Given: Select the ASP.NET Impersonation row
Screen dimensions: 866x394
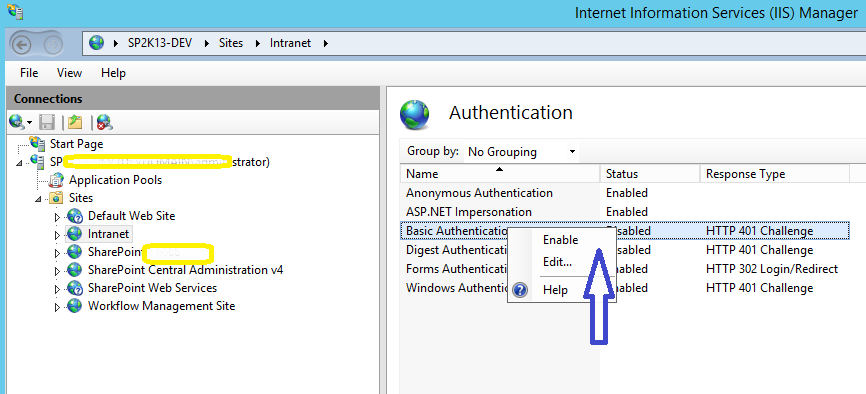Looking at the screenshot, I should (x=625, y=212).
